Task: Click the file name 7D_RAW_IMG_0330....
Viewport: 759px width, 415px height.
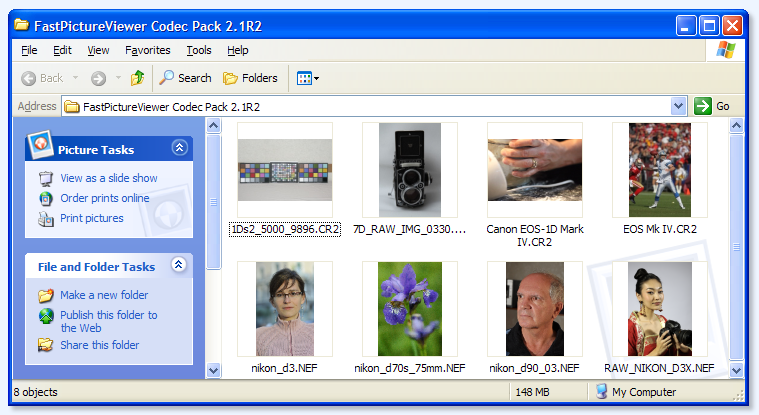Action: click(410, 229)
